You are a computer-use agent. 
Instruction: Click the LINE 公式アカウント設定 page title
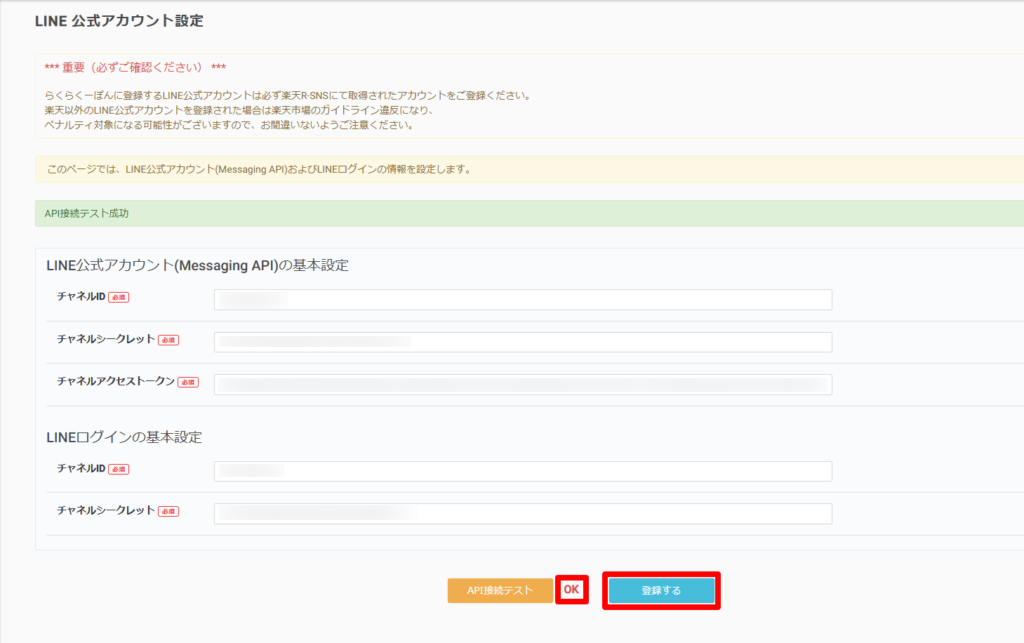click(119, 21)
